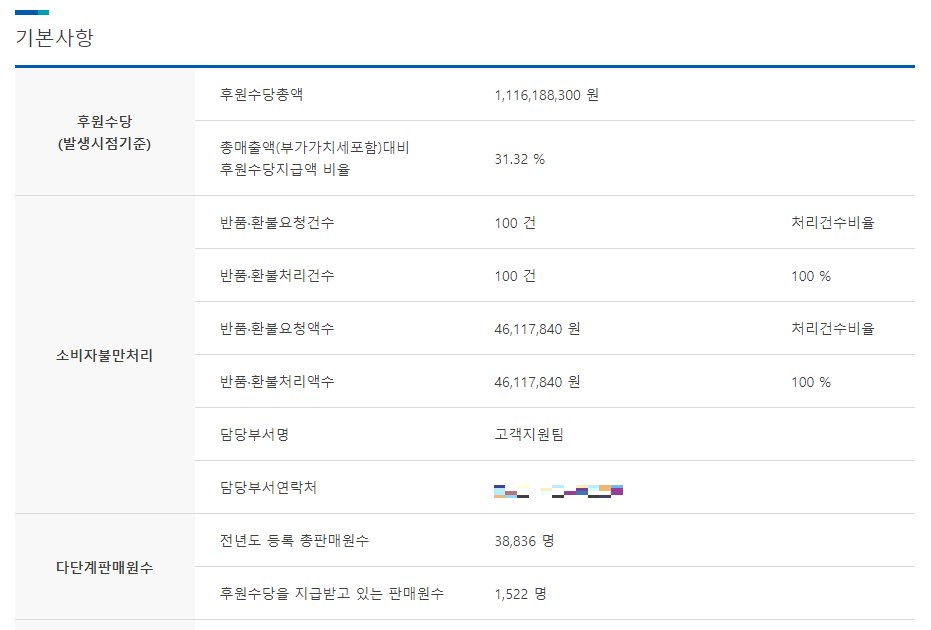Select the 38,836 명 total sellers value
This screenshot has width=931, height=630.
(524, 541)
